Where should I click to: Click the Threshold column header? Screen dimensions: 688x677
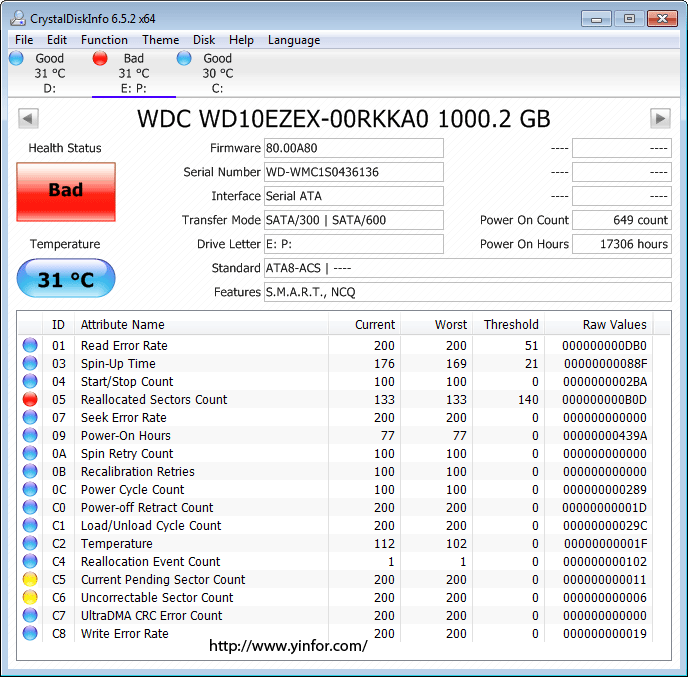click(x=509, y=325)
